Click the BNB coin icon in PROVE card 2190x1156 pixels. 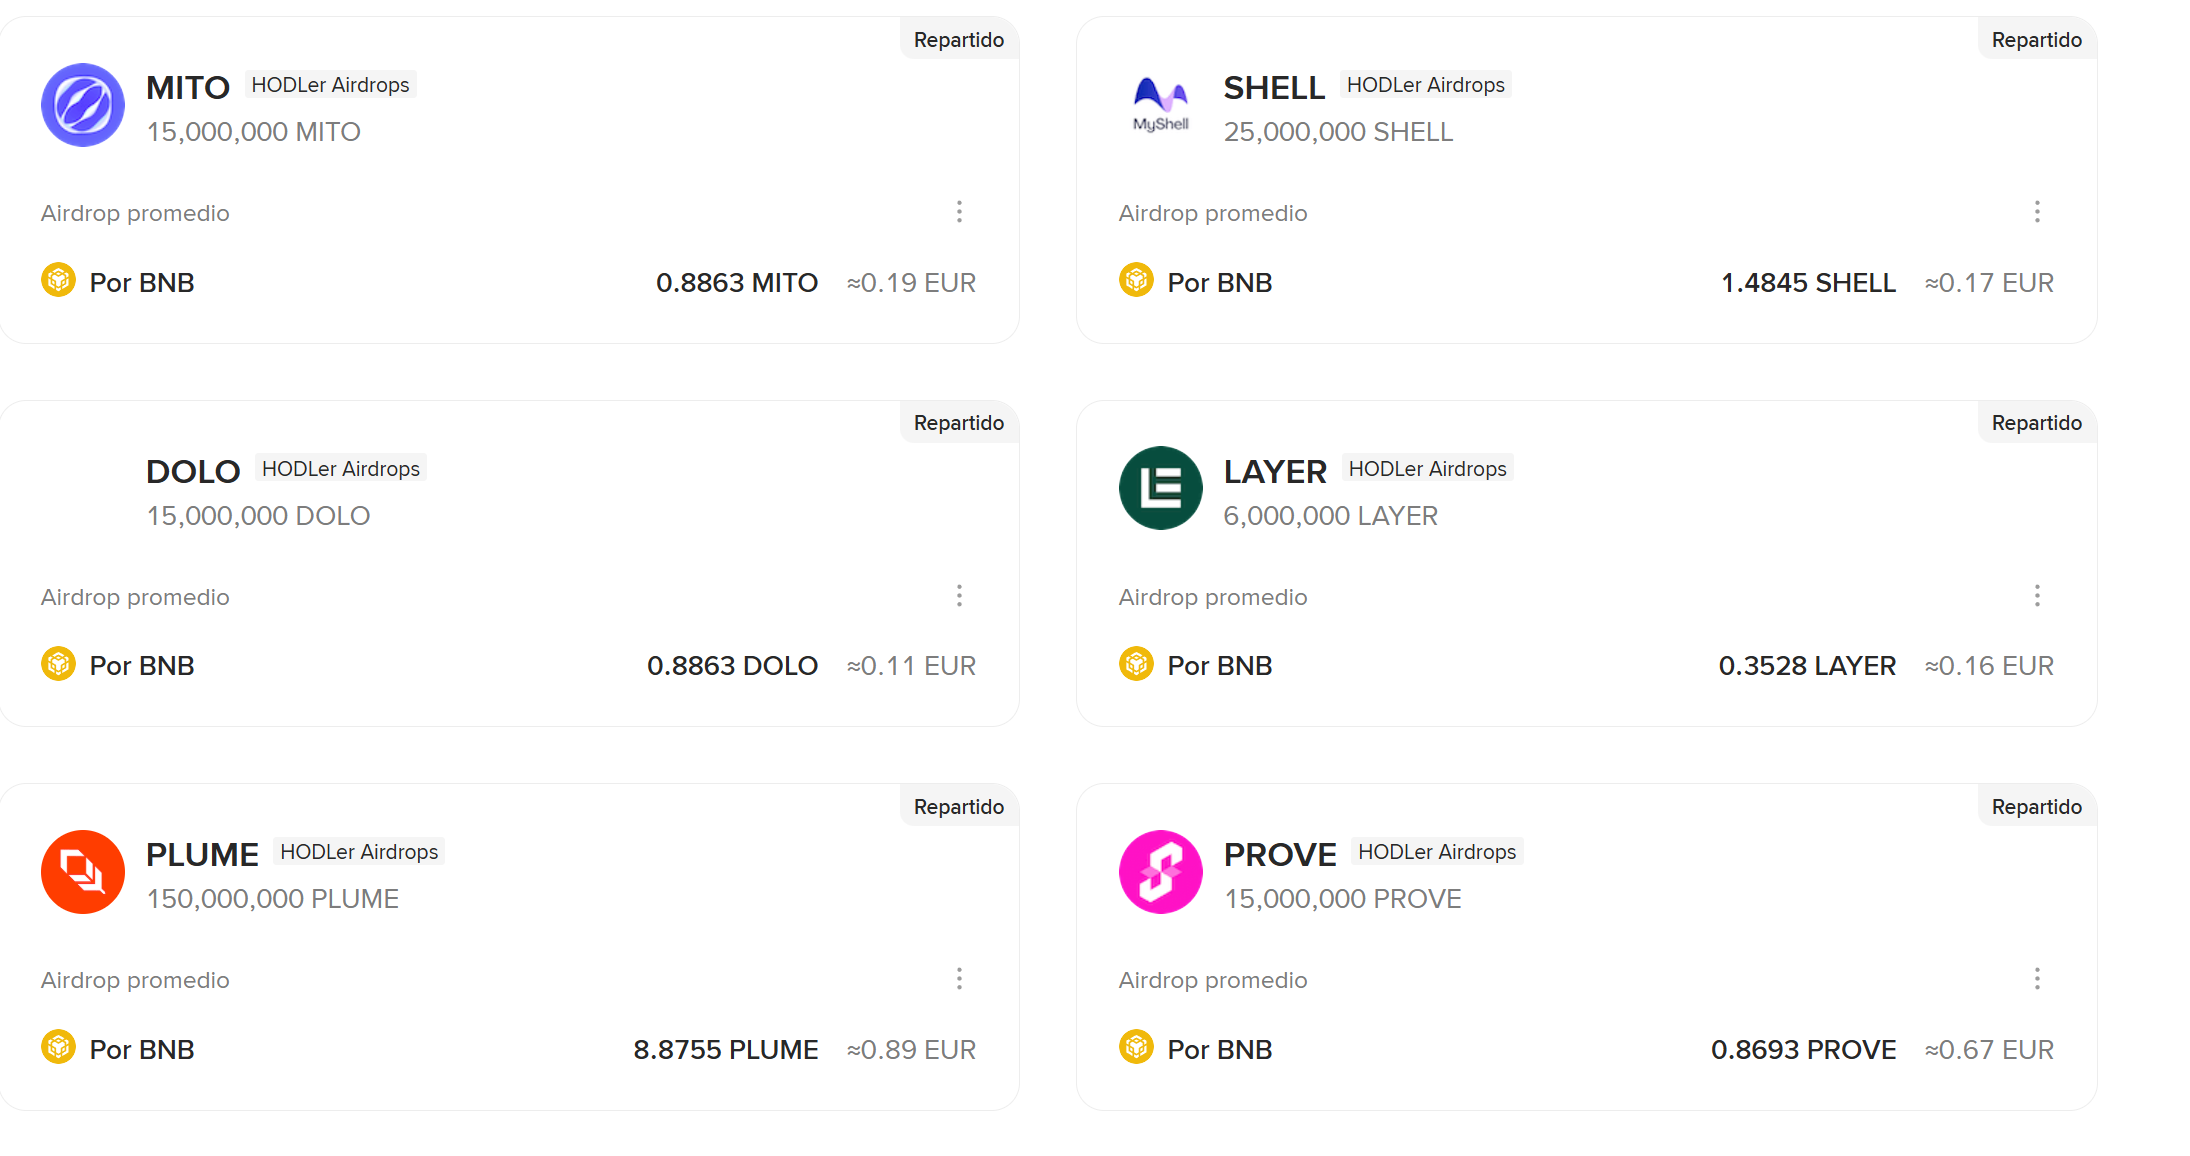[1136, 1047]
